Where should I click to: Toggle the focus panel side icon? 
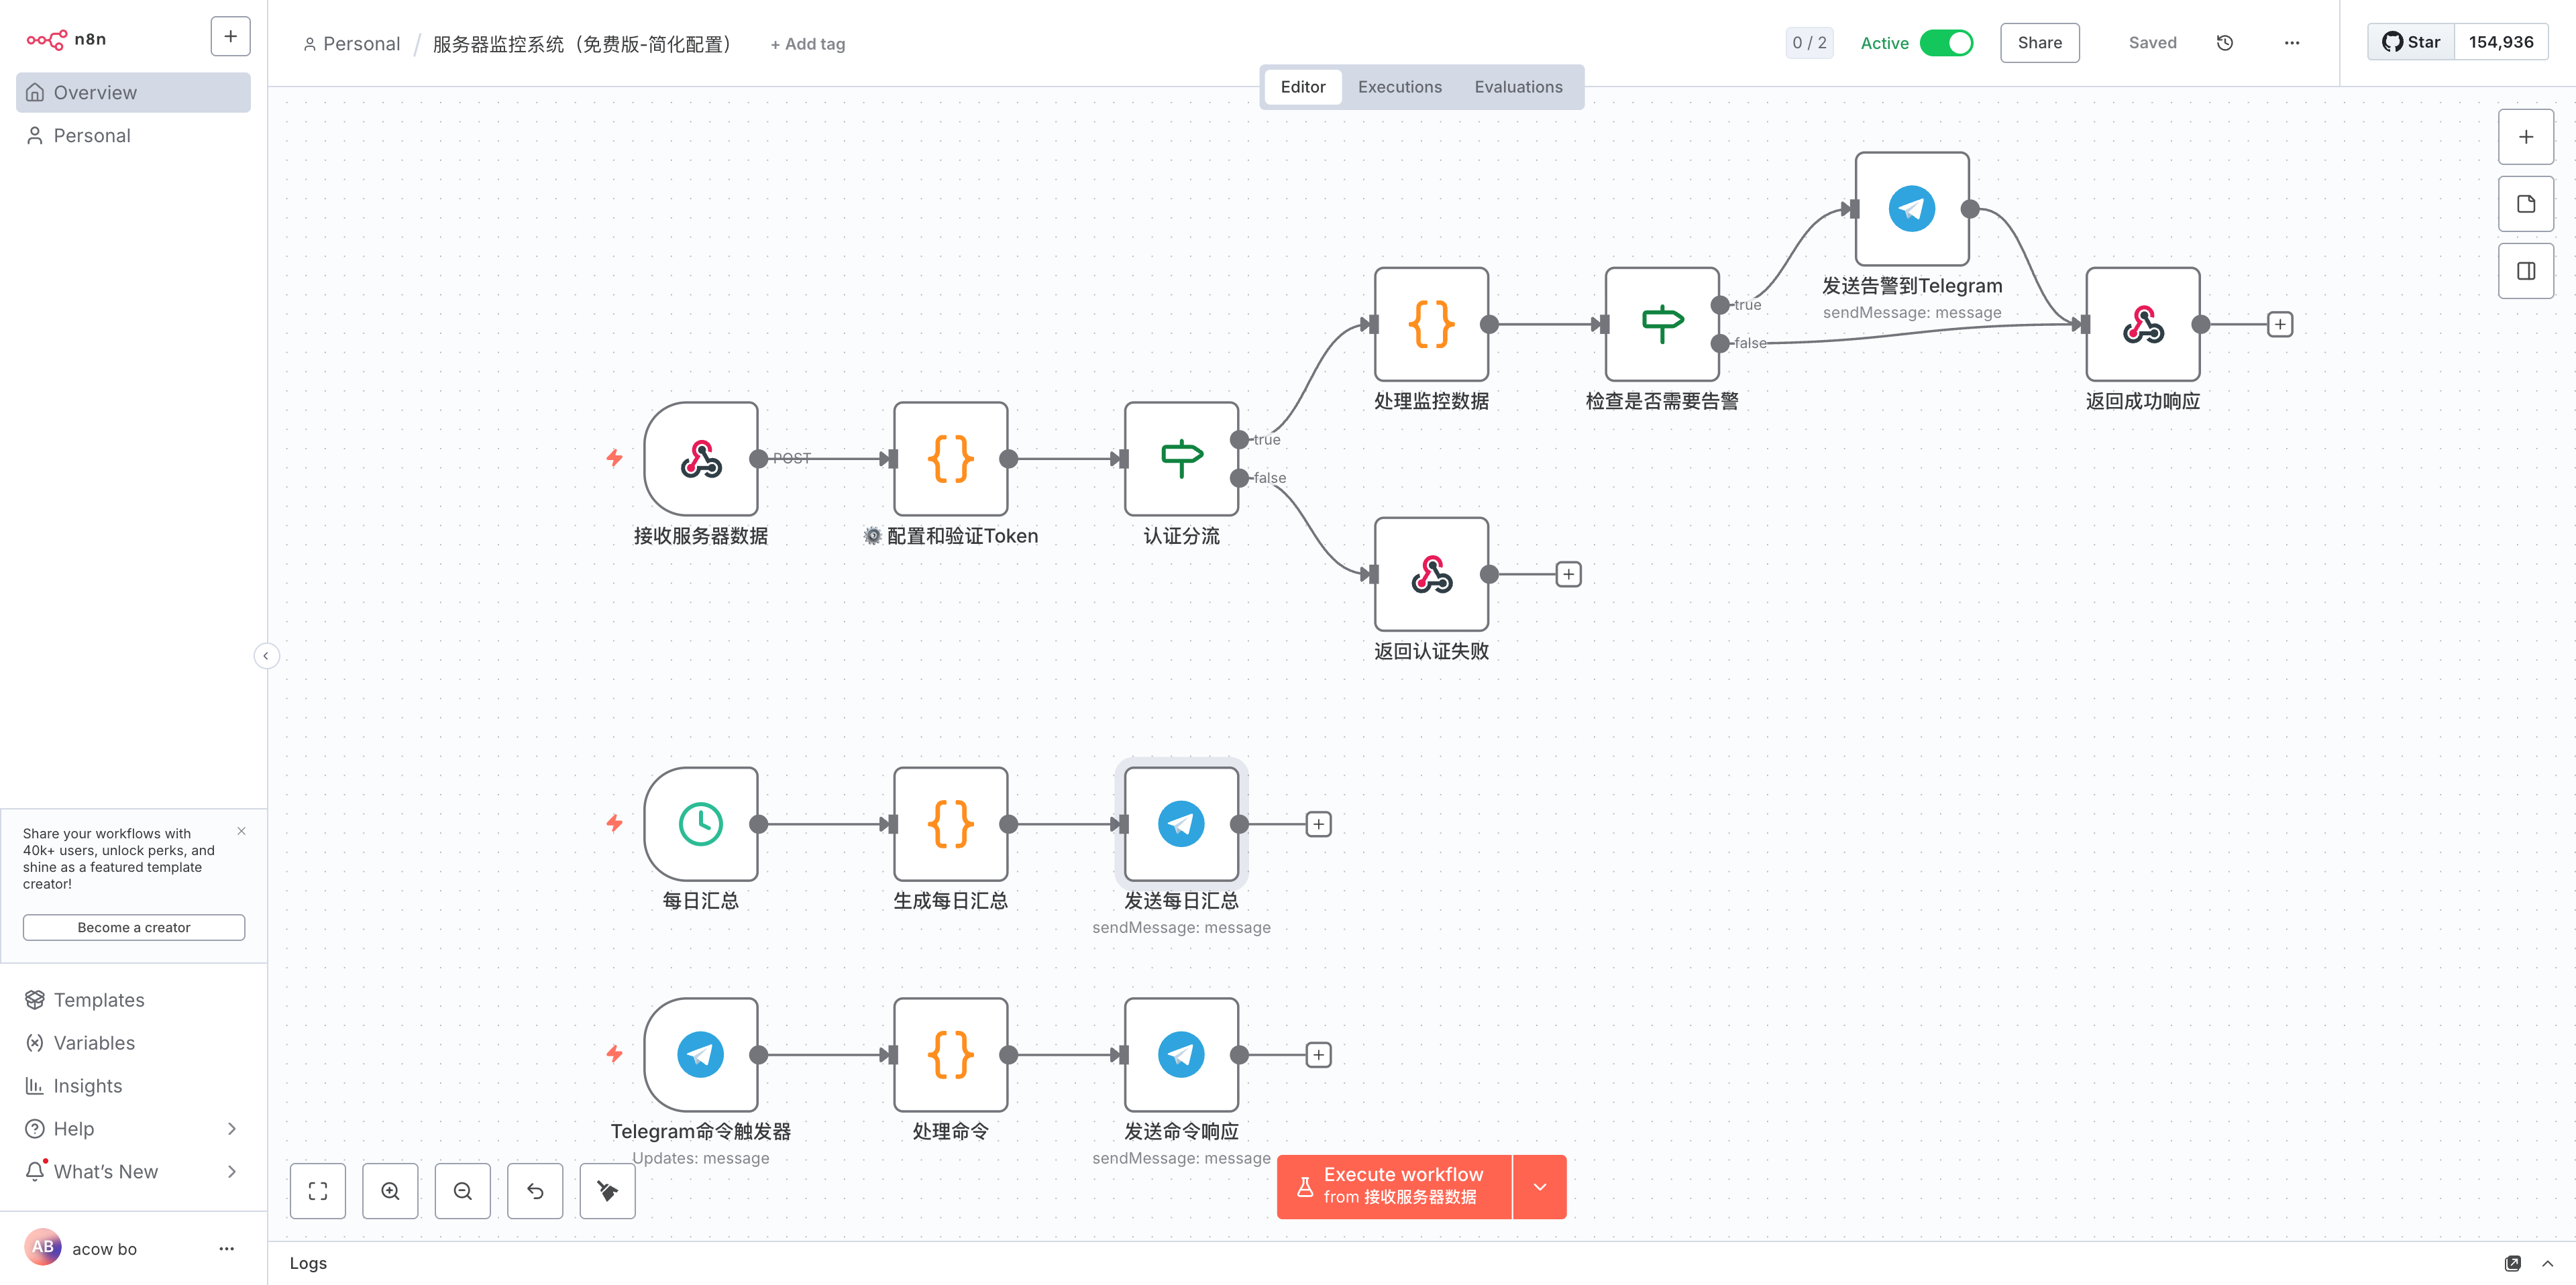(x=2525, y=271)
